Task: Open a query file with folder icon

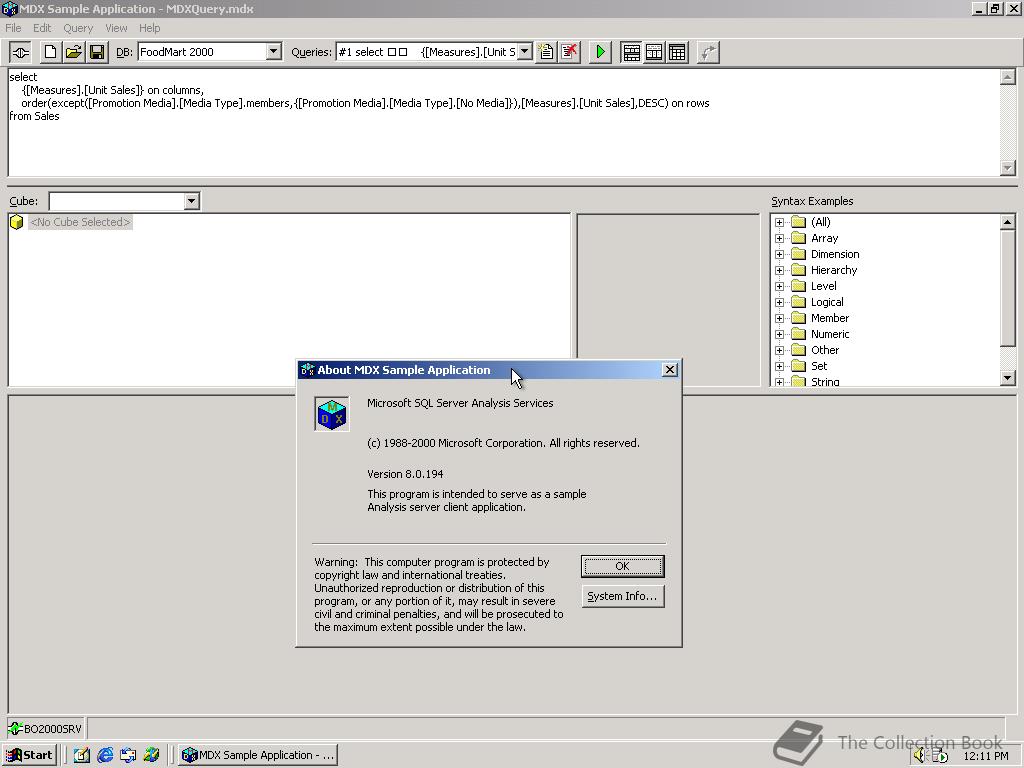Action: click(74, 52)
